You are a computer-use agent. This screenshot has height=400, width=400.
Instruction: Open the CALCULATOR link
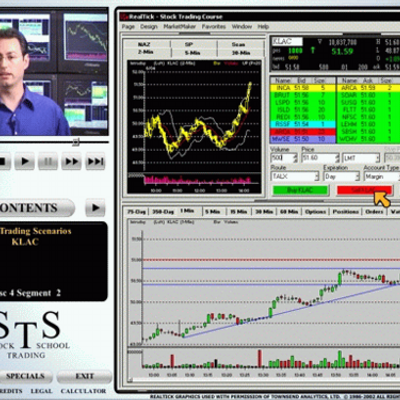pos(83,391)
